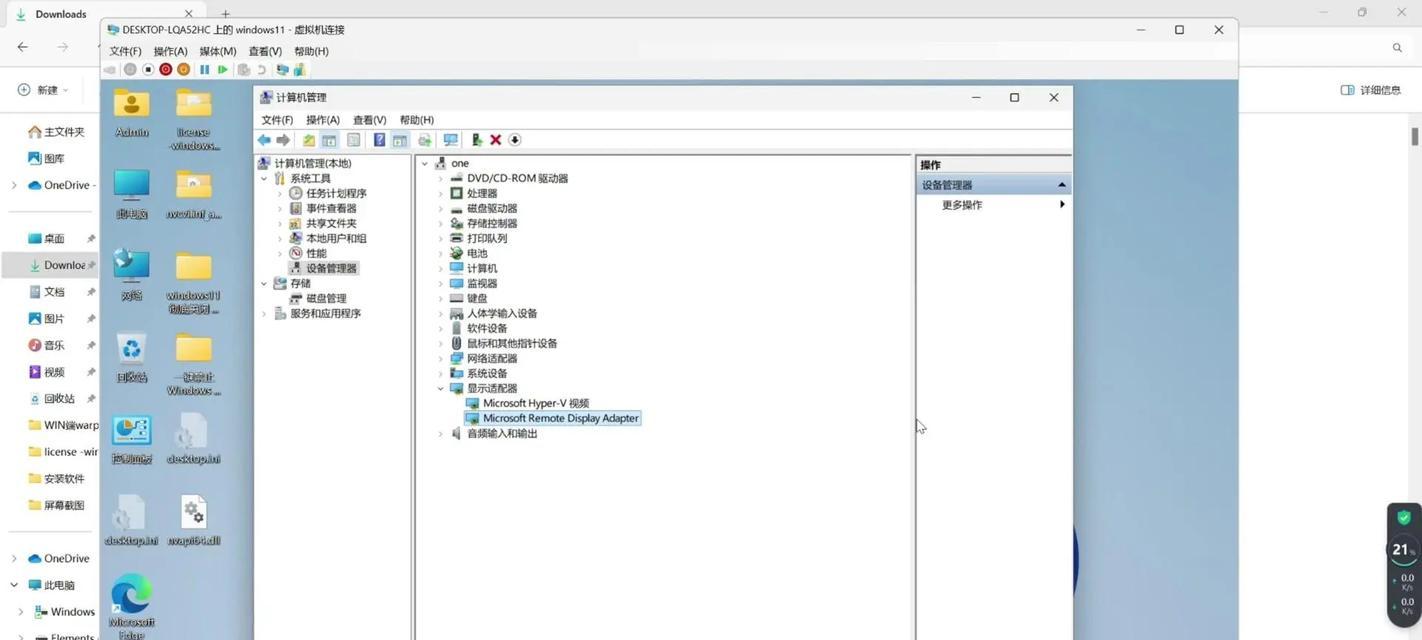This screenshot has height=640, width=1422.
Task: Click the orange save-state button in VM toolbar
Action: [183, 70]
